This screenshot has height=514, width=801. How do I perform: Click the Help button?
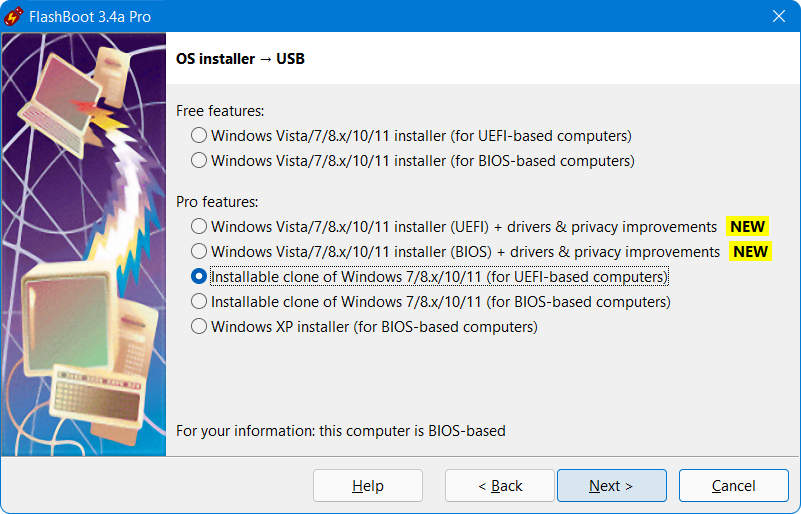(x=367, y=486)
